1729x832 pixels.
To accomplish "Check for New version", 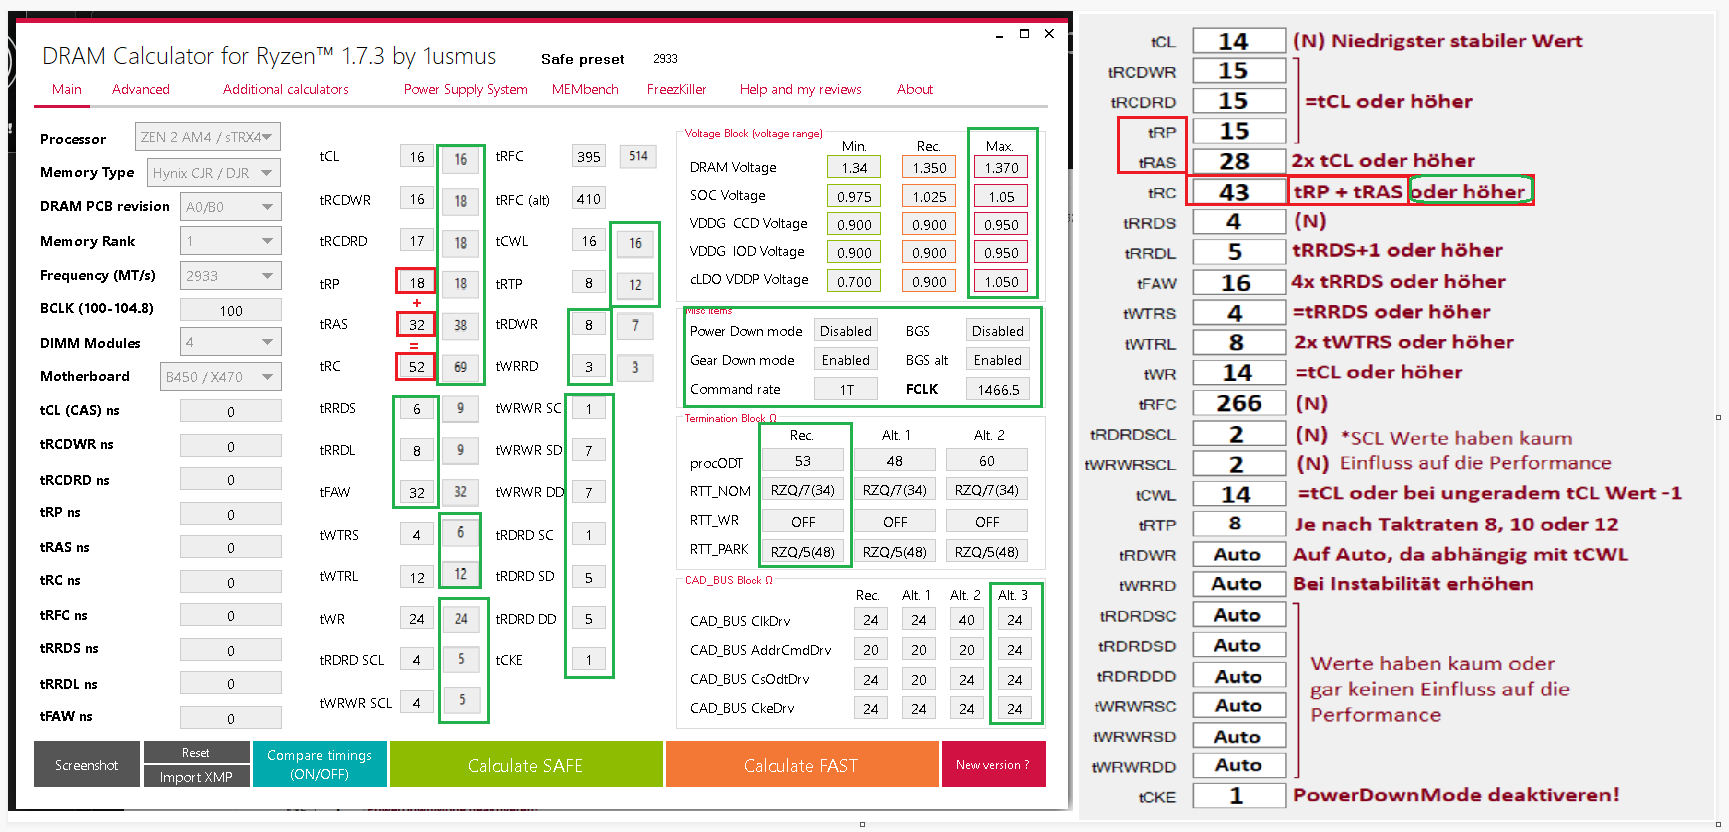I will 993,765.
